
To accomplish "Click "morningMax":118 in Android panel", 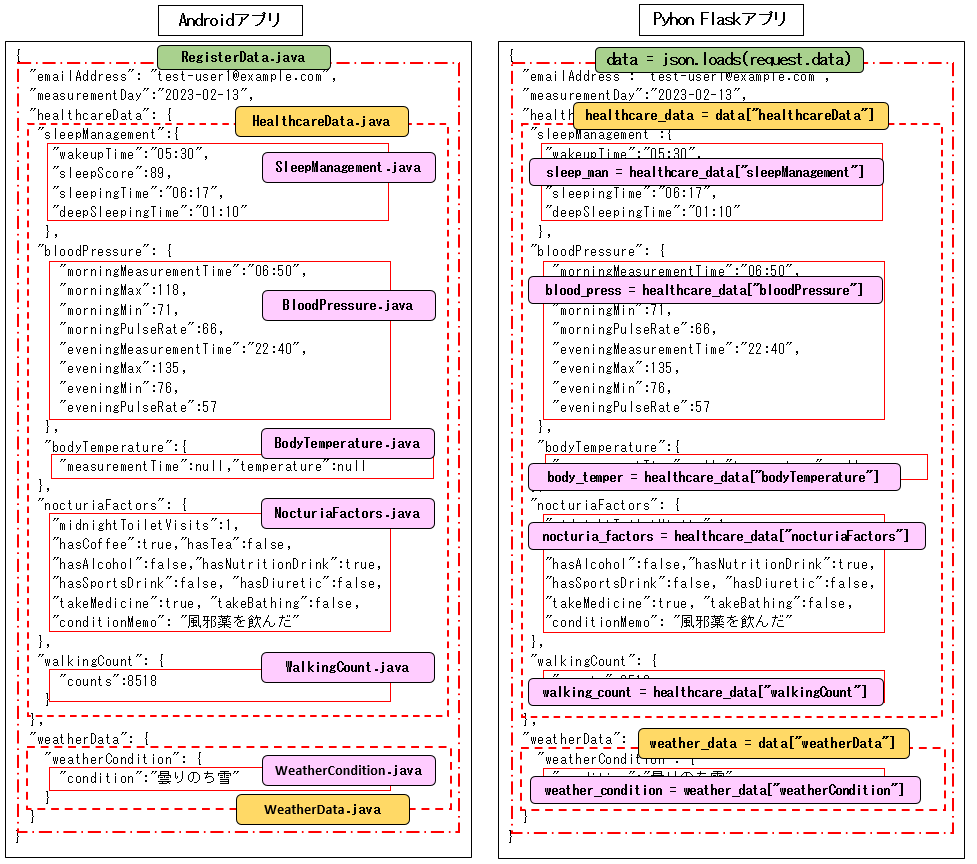I will (x=123, y=290).
